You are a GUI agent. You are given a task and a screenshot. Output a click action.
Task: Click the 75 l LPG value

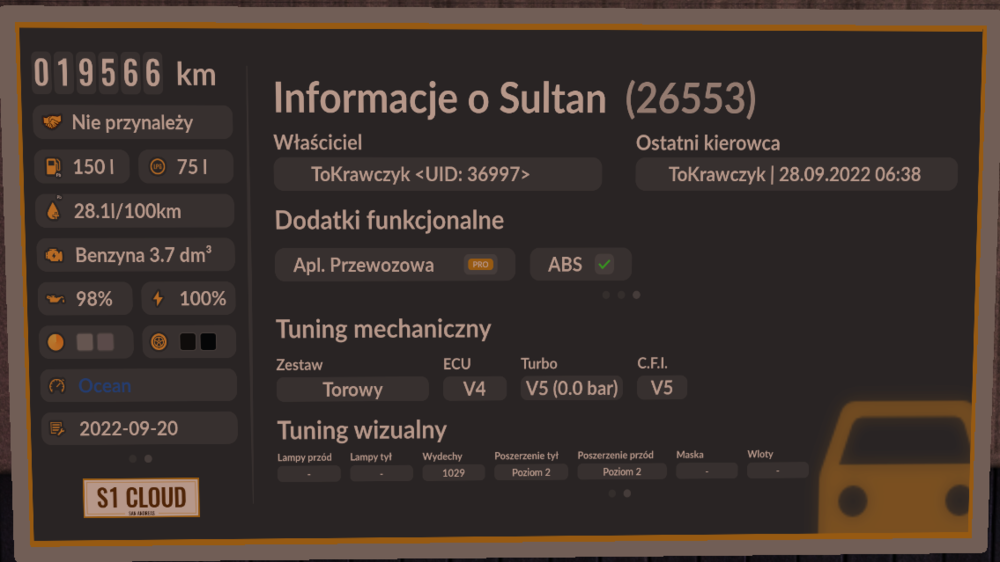pos(192,167)
